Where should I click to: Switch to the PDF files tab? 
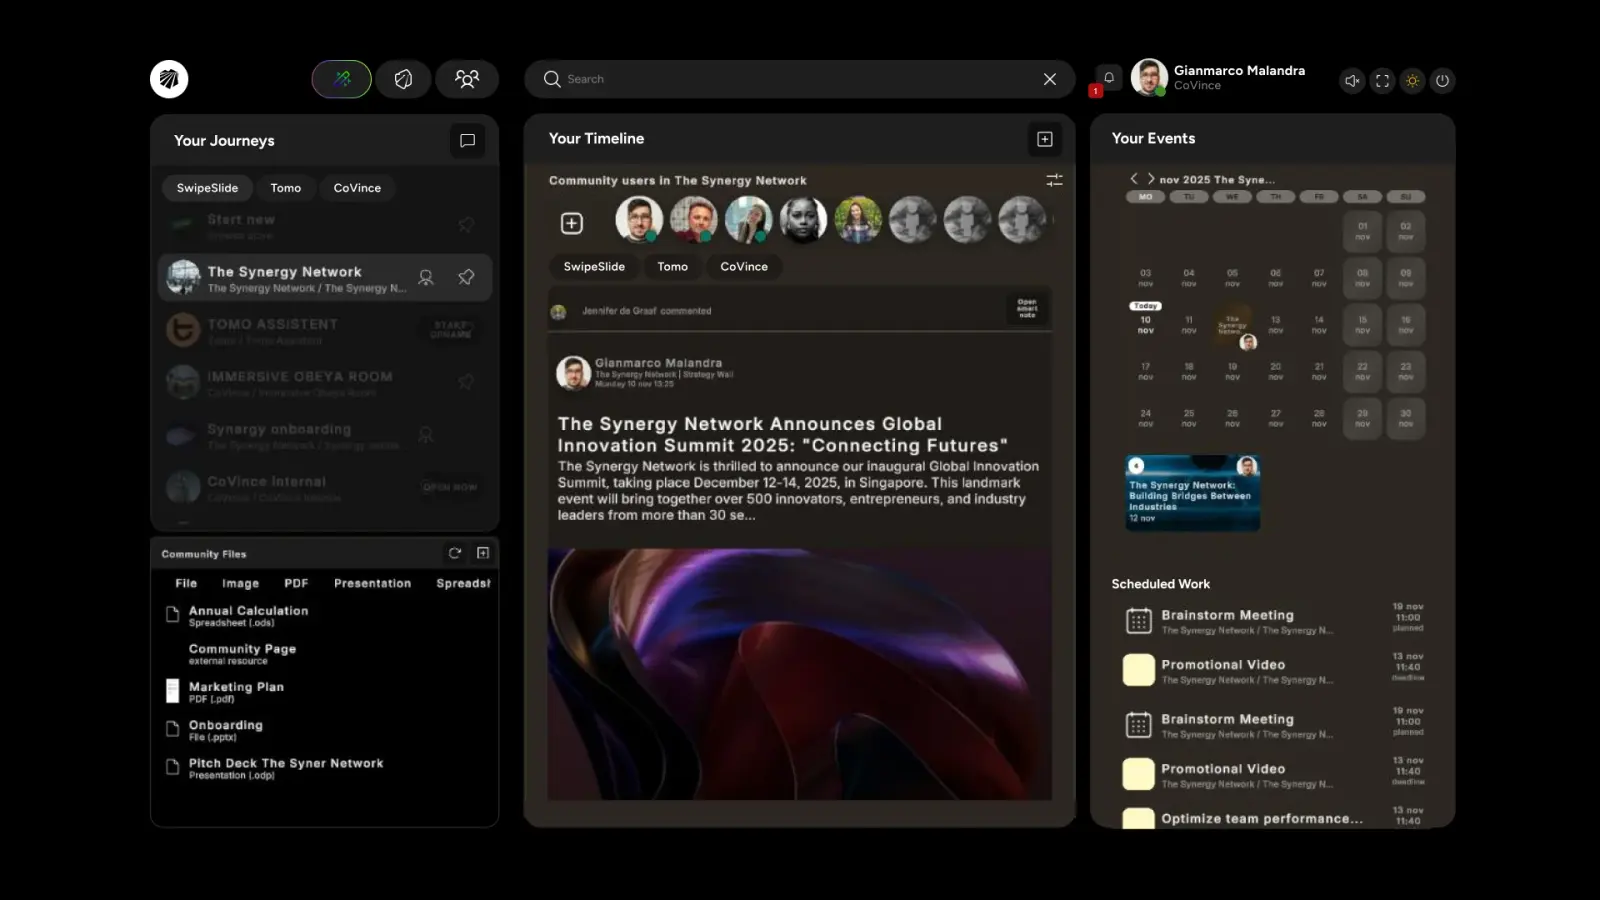click(296, 583)
